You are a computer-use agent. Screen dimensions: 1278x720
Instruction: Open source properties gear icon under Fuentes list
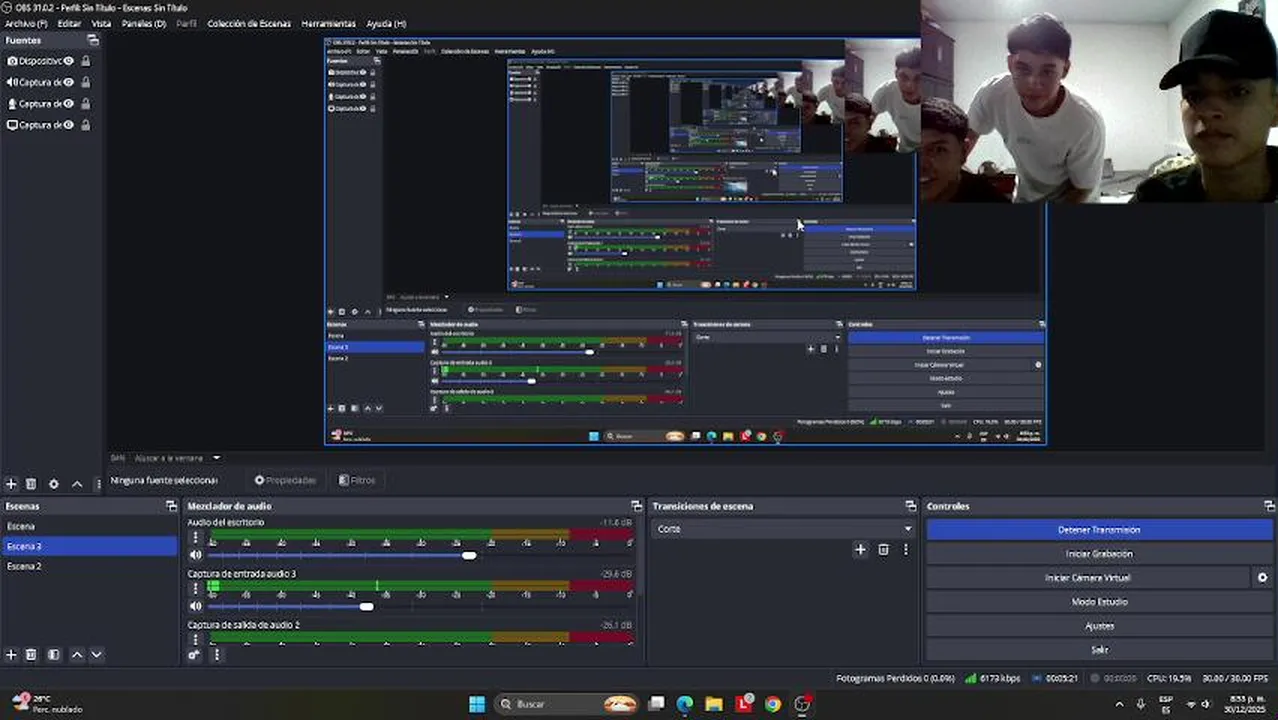click(54, 484)
